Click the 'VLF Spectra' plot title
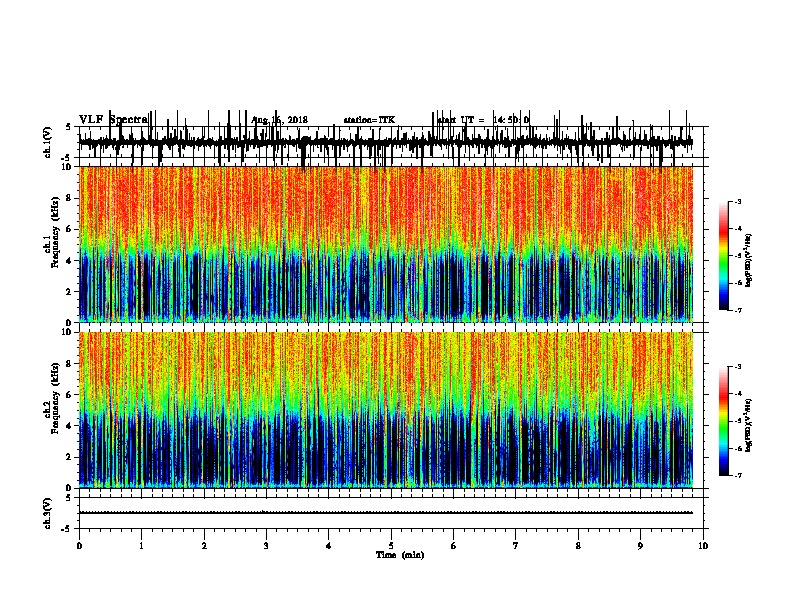The height and width of the screenshot is (612, 792). point(113,120)
